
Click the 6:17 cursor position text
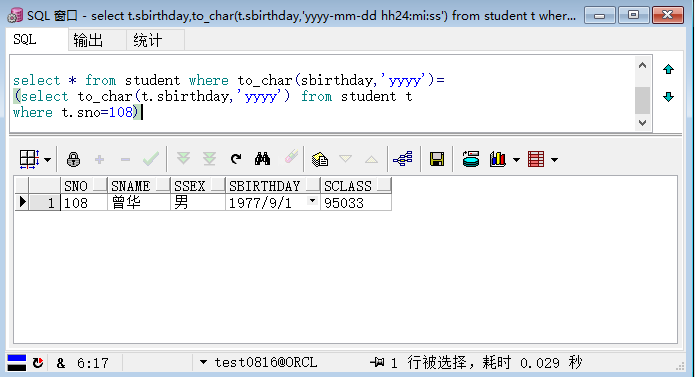93,363
